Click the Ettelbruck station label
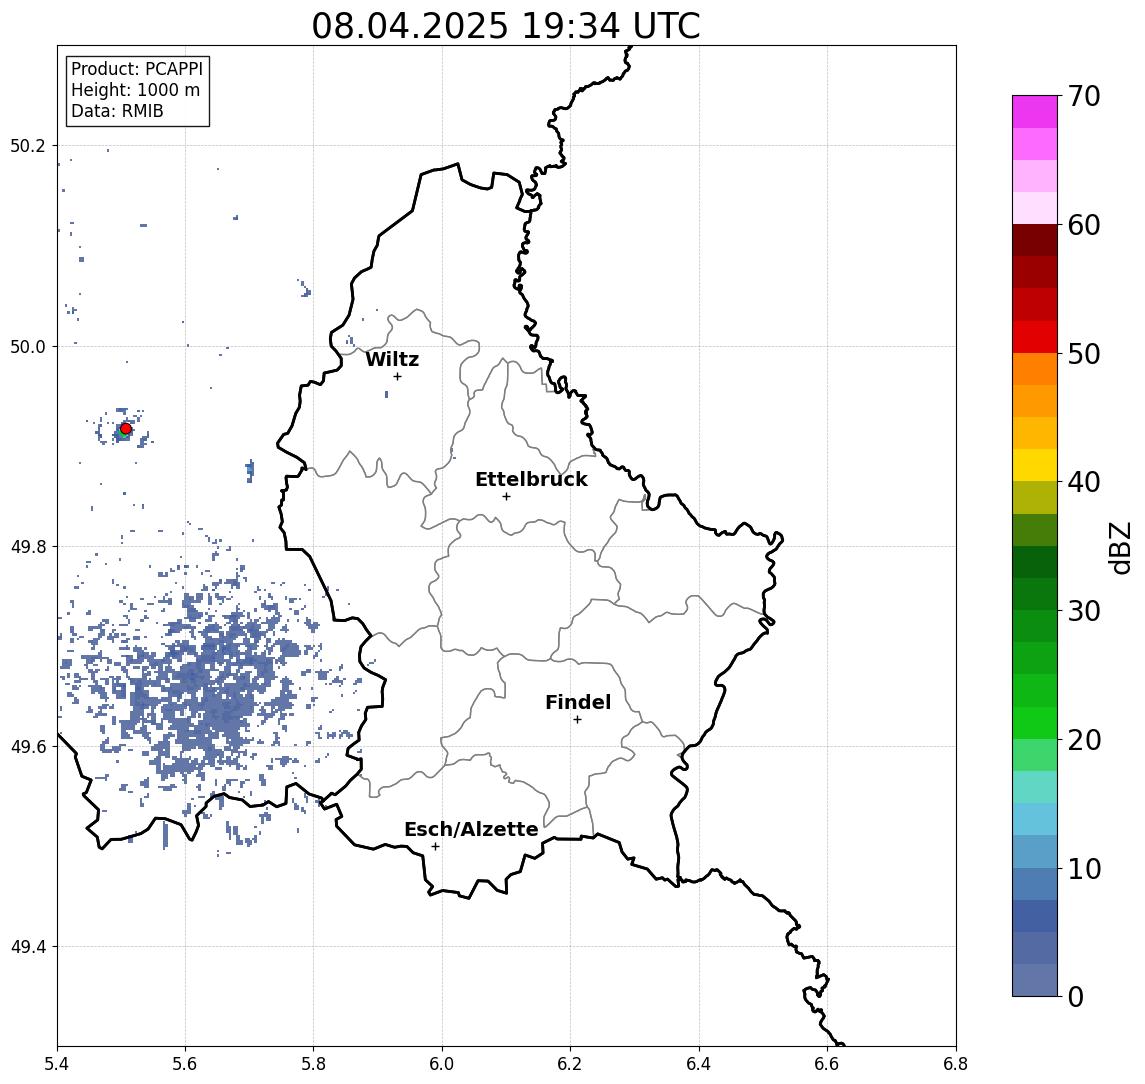The width and height of the screenshot is (1145, 1084). click(531, 479)
